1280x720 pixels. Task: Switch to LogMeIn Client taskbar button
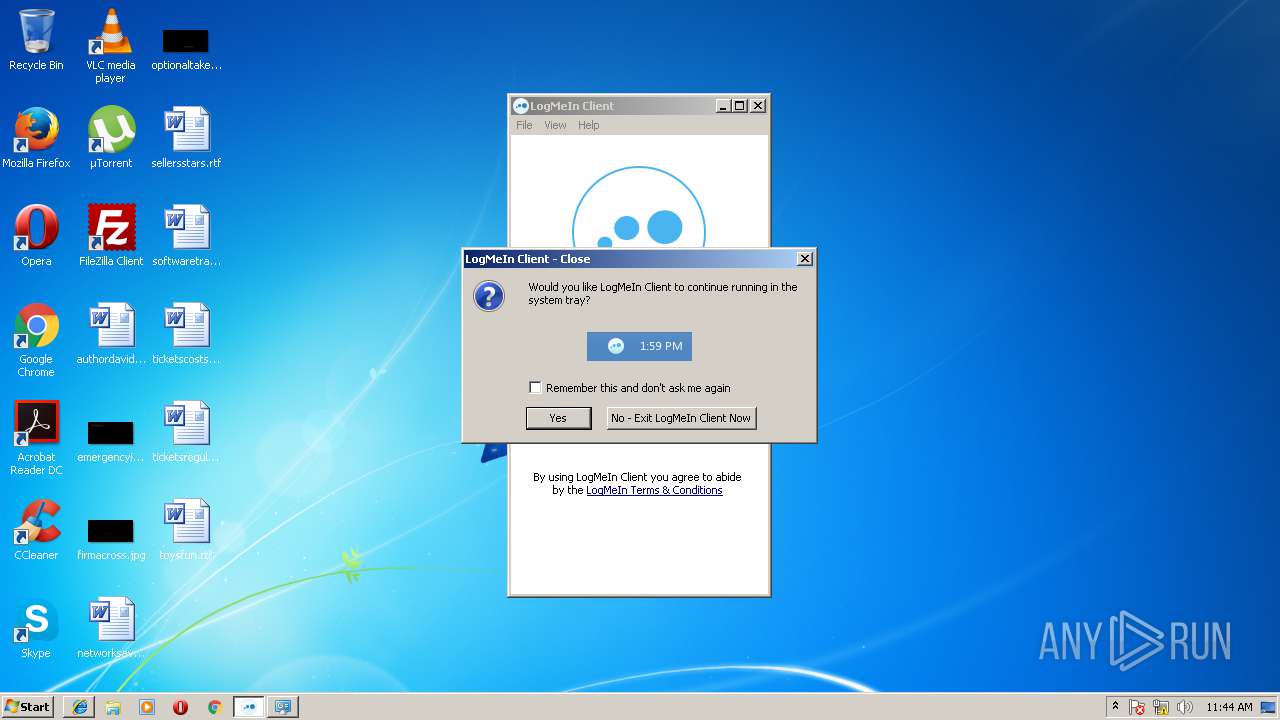coord(249,707)
